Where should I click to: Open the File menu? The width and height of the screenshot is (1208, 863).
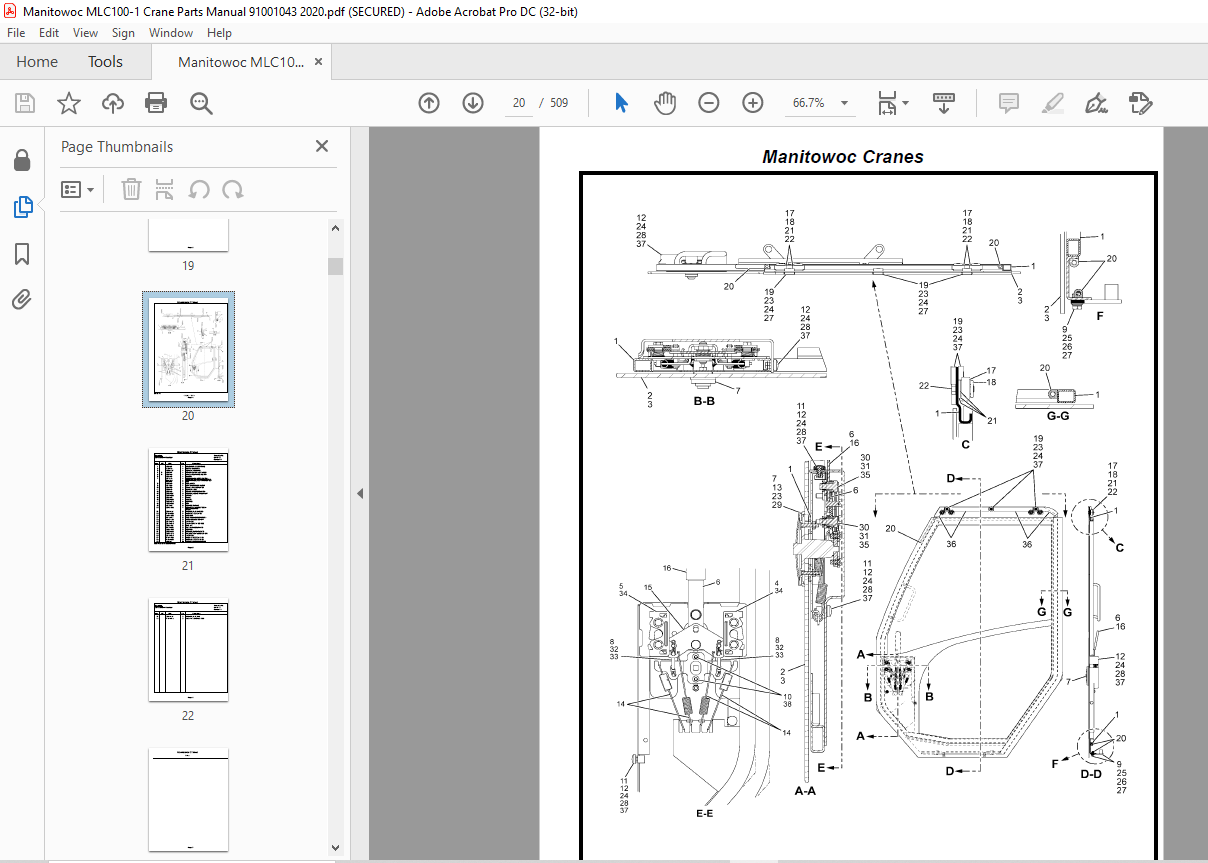16,33
